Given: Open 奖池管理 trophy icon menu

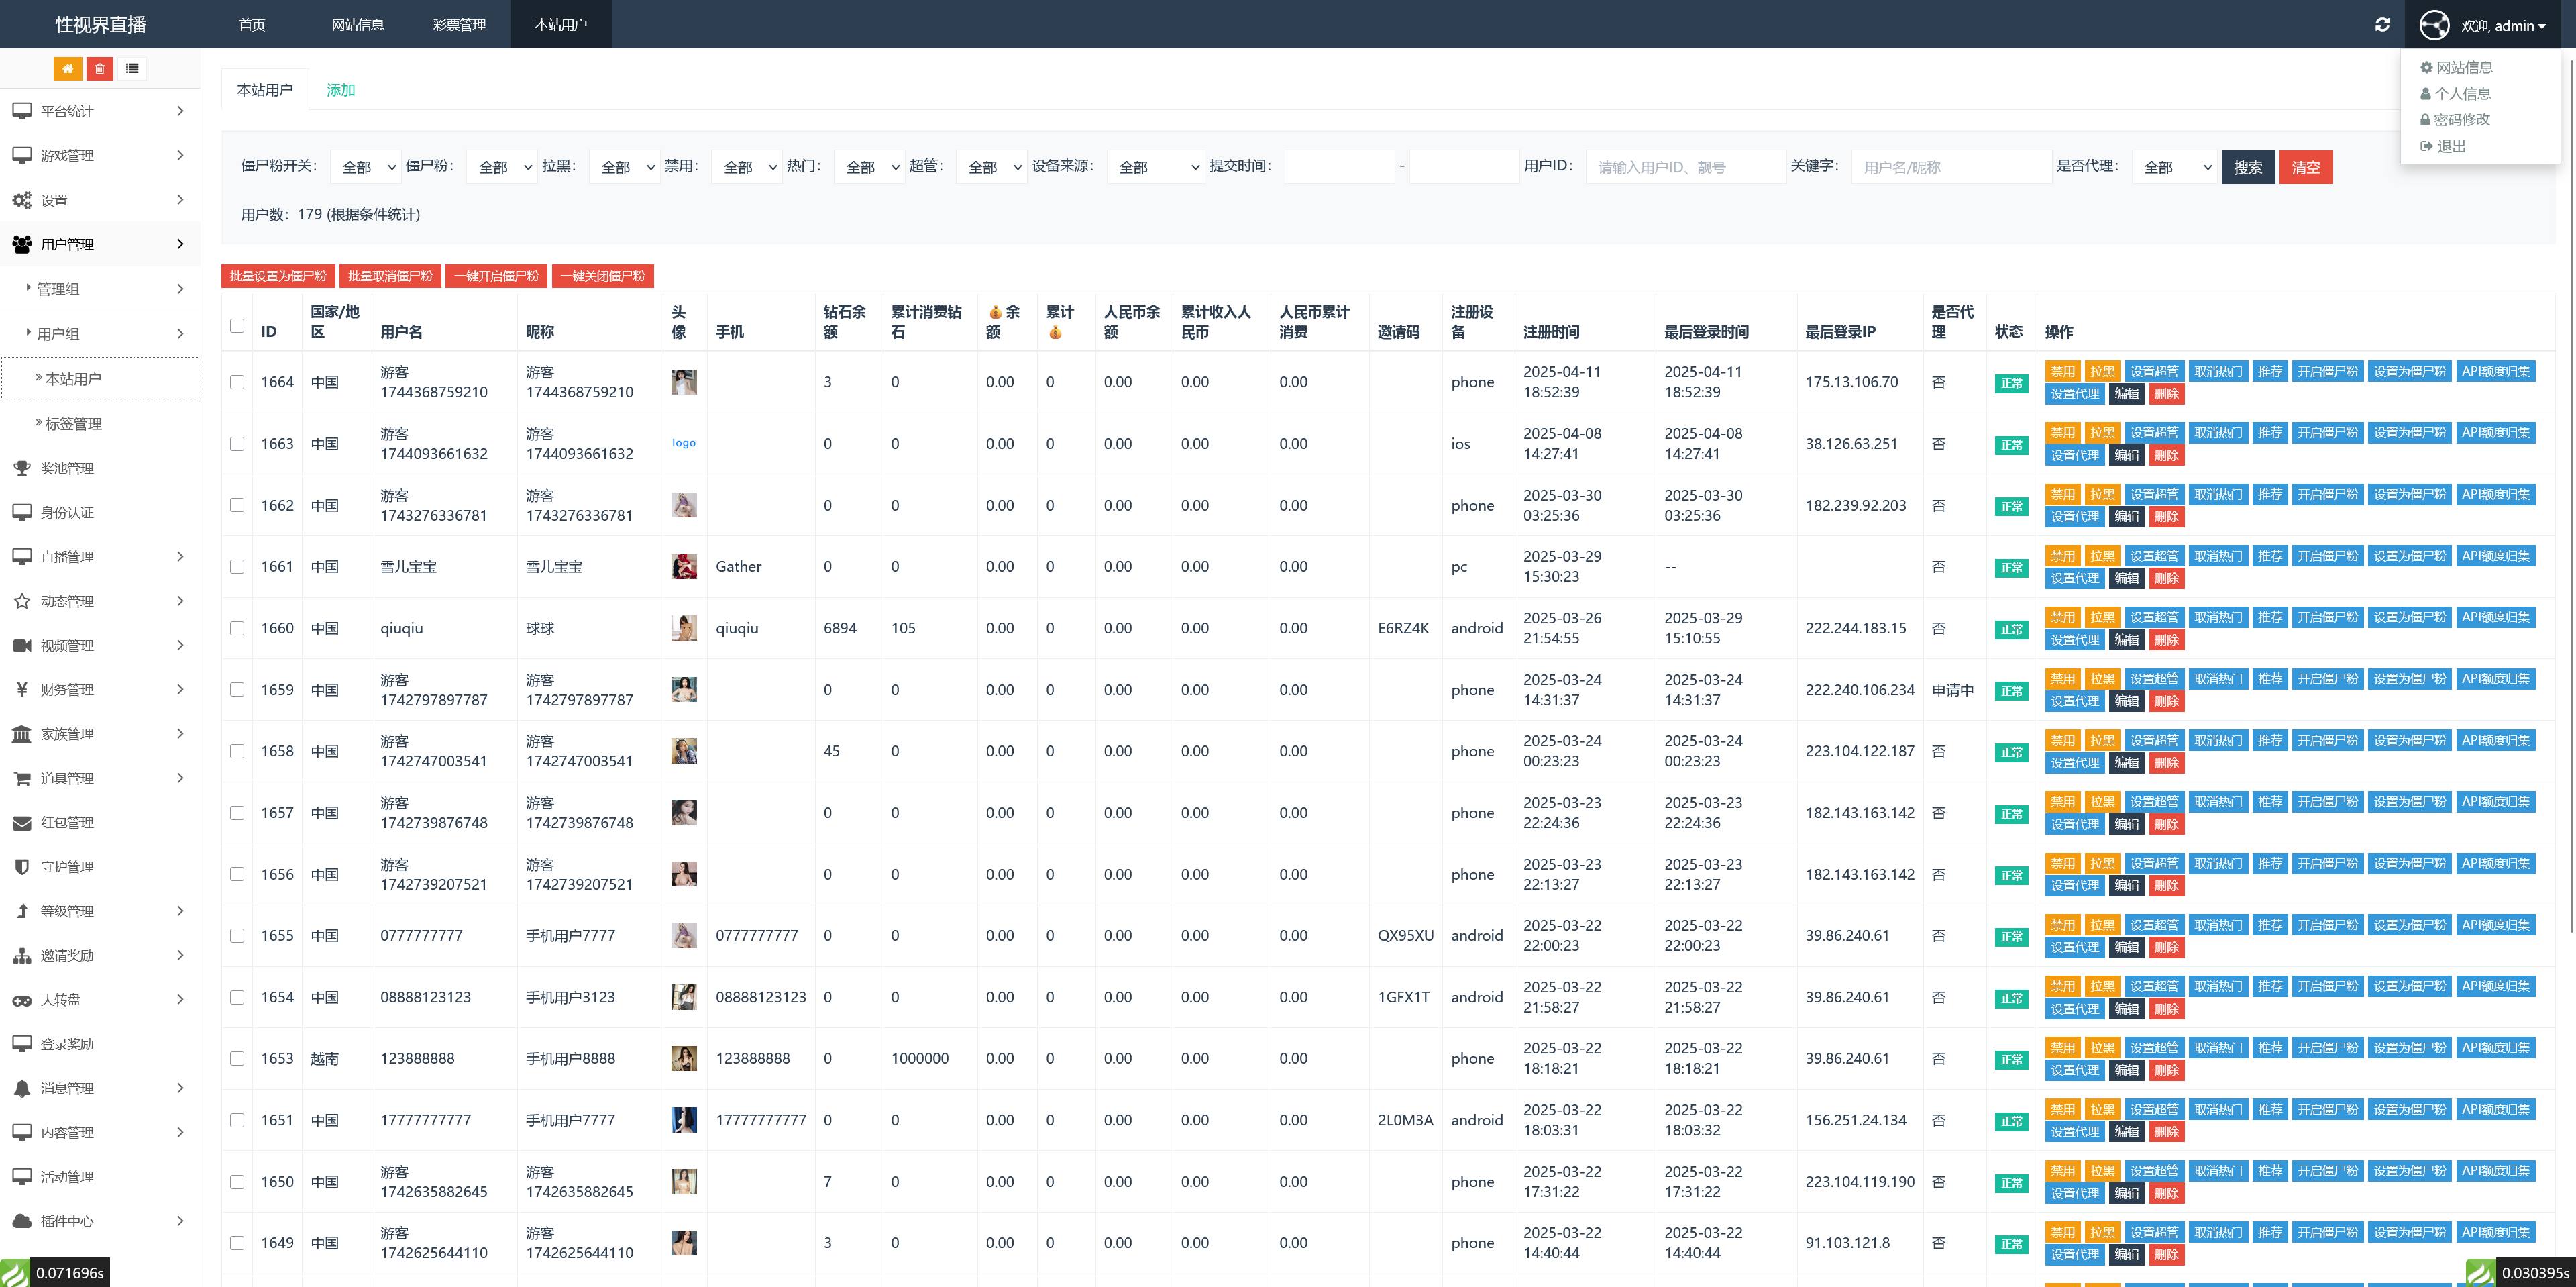Looking at the screenshot, I should pos(67,468).
